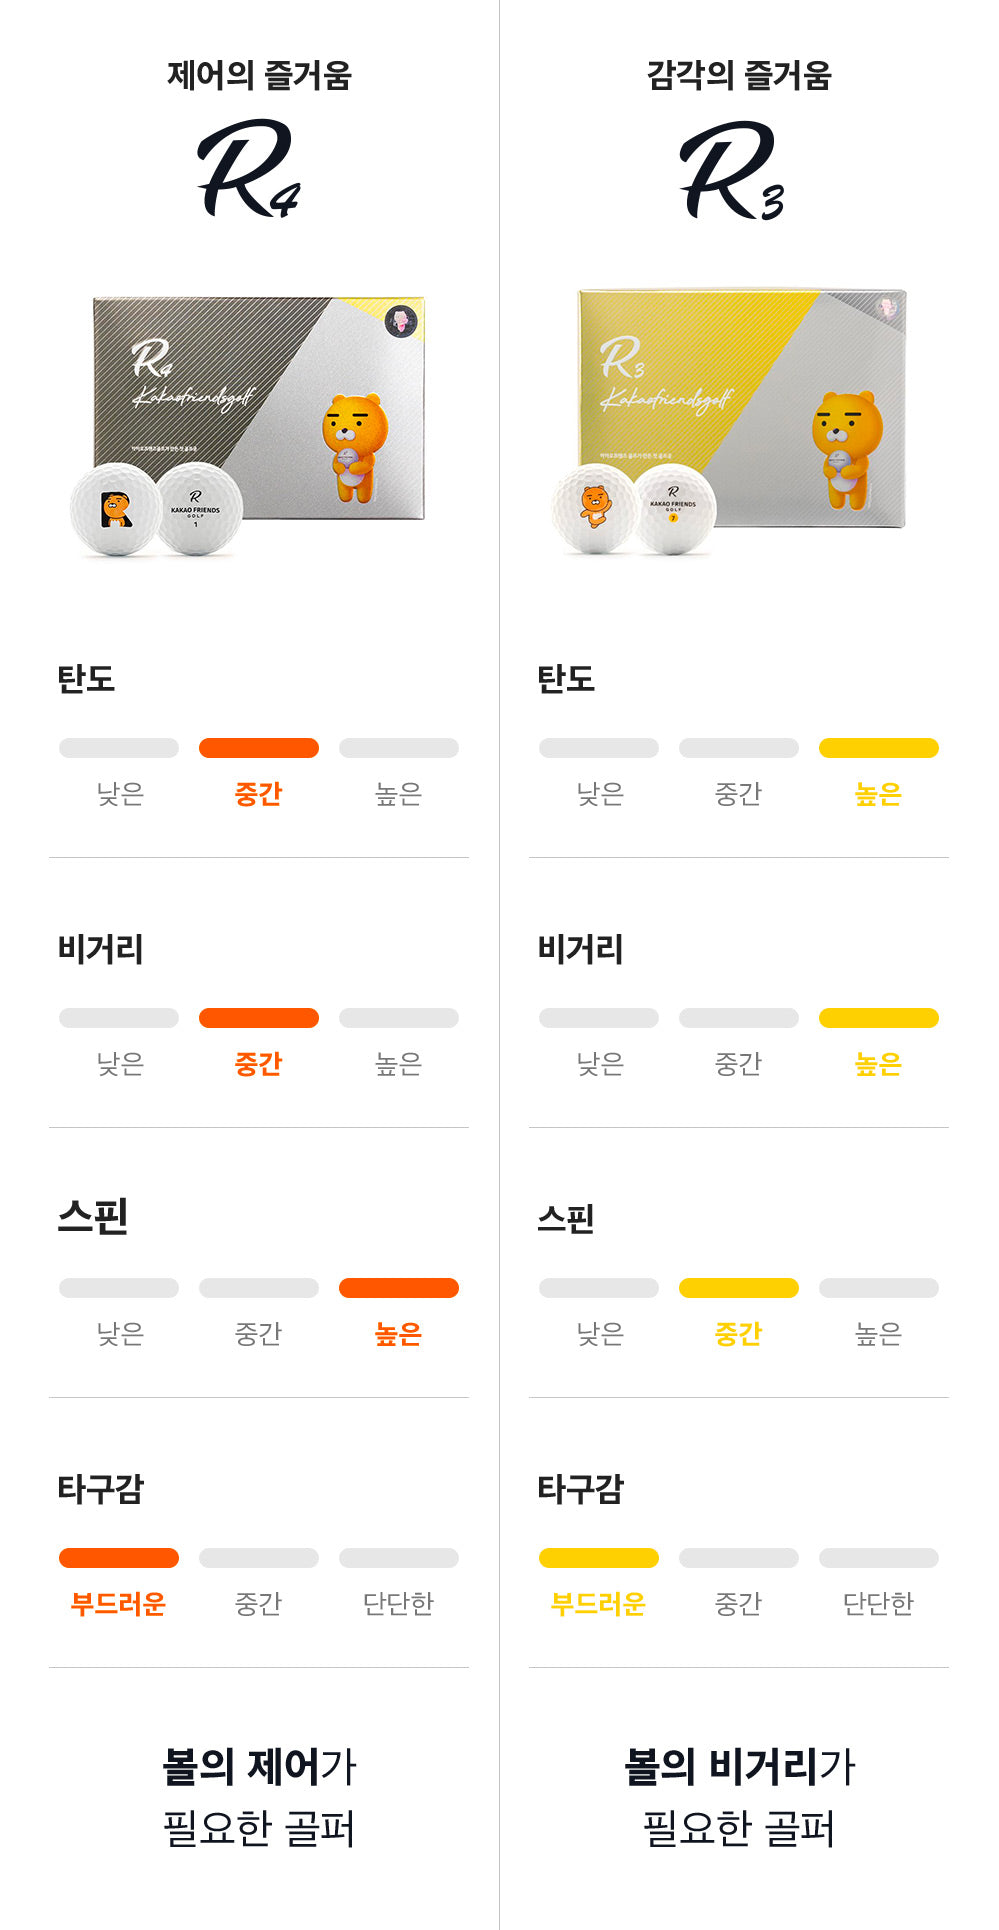Image resolution: width=999 pixels, height=1930 pixels.
Task: Click the Ryan character on the R4 box
Action: [x=354, y=446]
